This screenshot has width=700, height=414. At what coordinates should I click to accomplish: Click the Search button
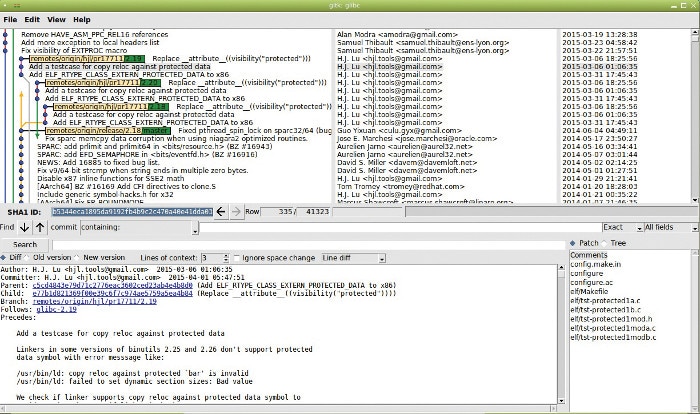25,244
